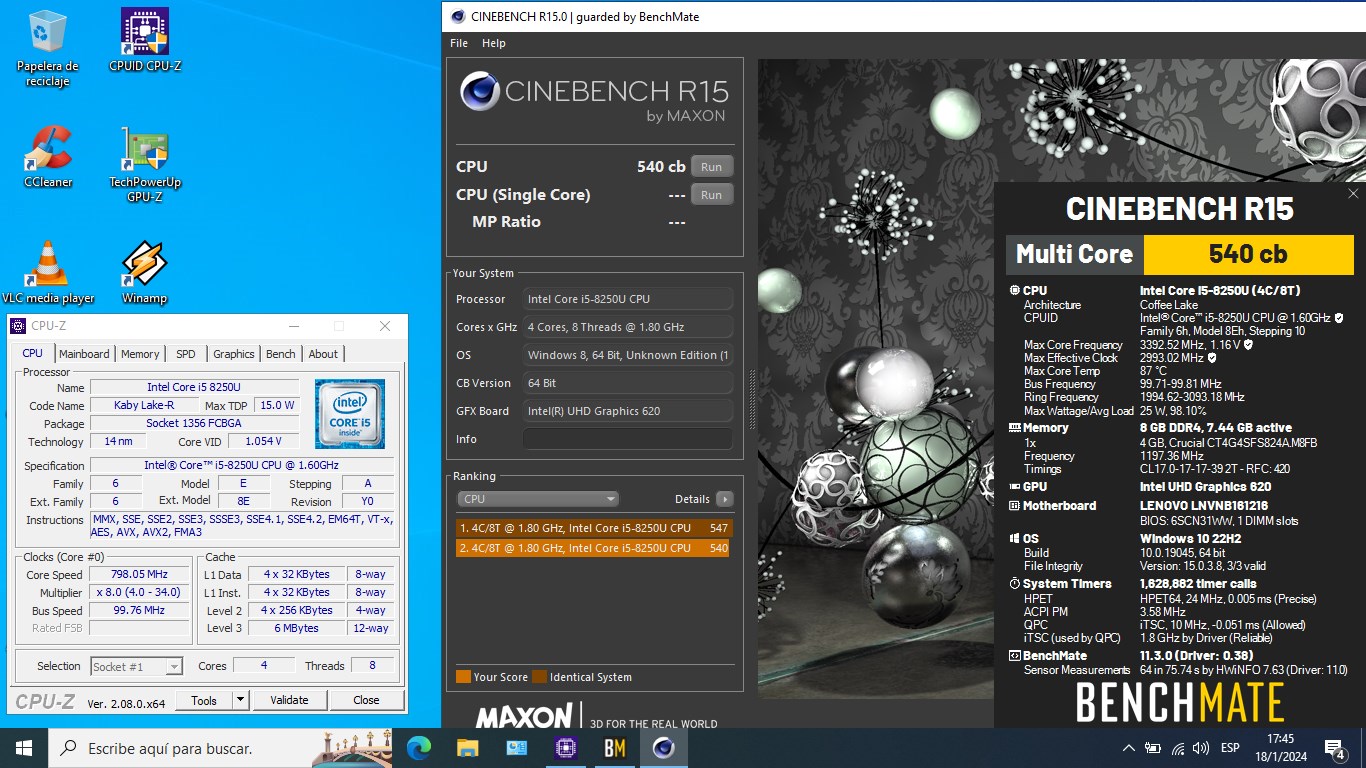Open the notification center icon
Screen dimensions: 1366x768
click(x=1334, y=748)
